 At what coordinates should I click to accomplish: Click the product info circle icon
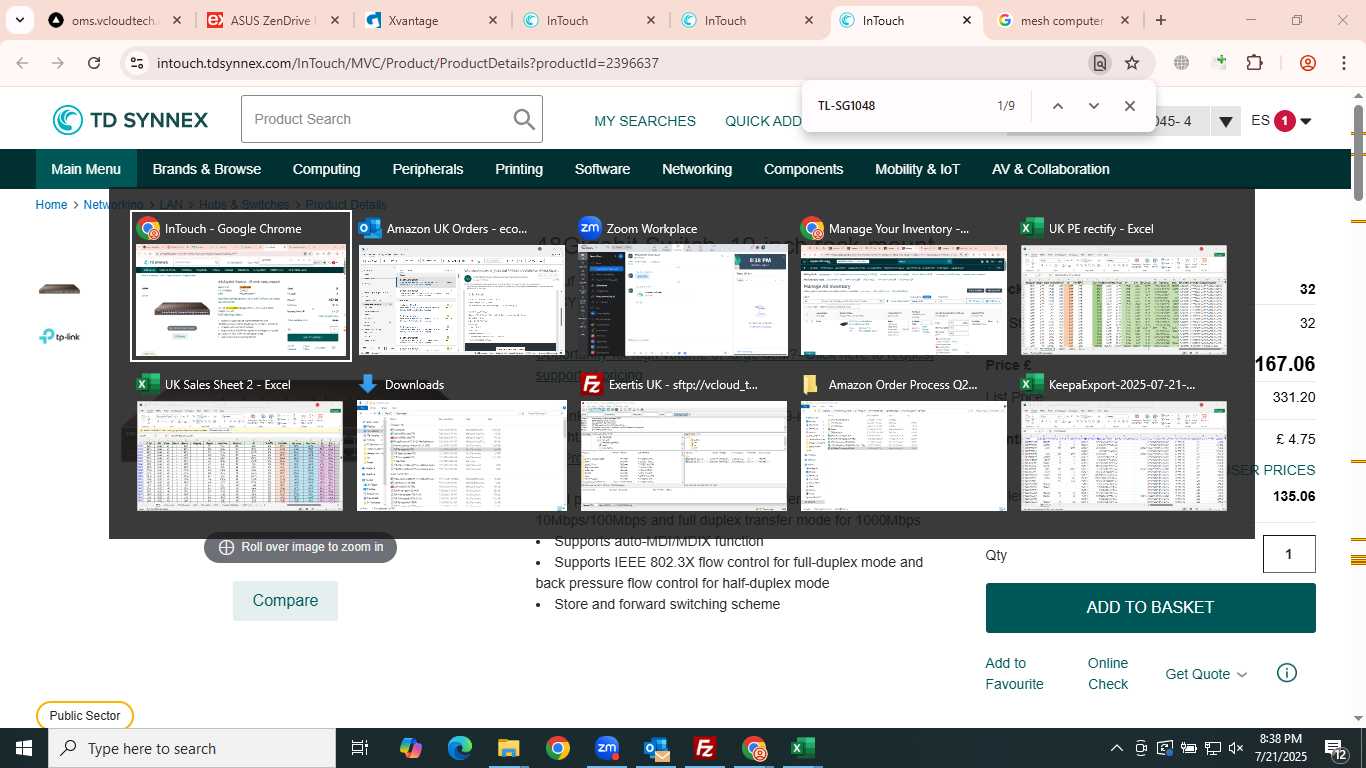click(x=1287, y=673)
